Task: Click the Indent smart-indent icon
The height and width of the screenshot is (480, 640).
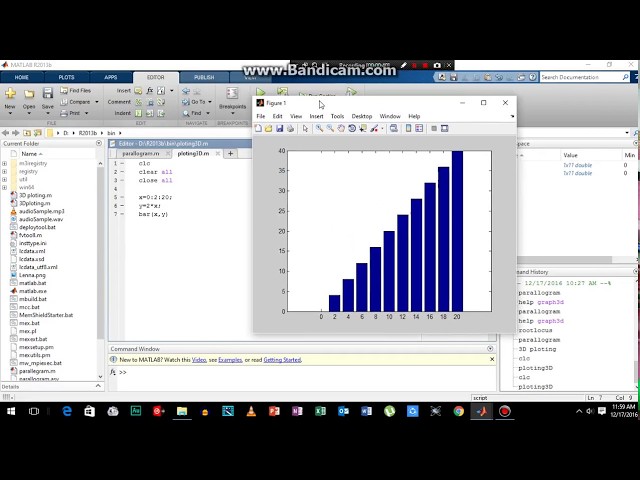Action: coord(139,113)
